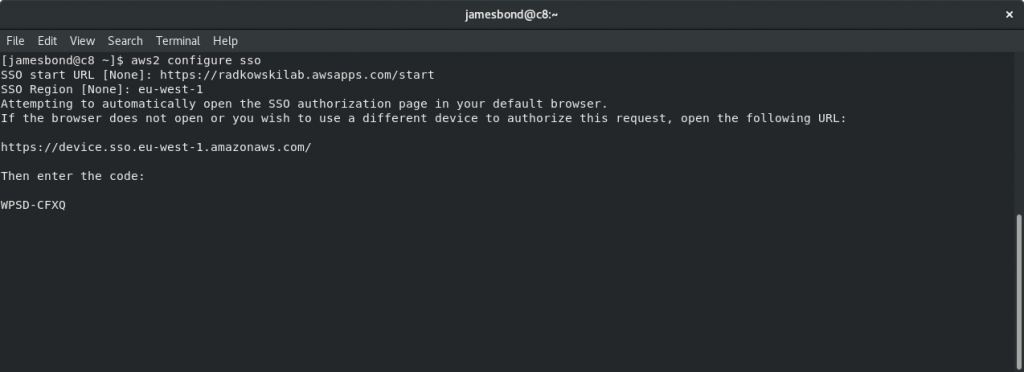The height and width of the screenshot is (372, 1024).
Task: Click the eu-west-1 SSO Region value
Action: pyautogui.click(x=170, y=89)
